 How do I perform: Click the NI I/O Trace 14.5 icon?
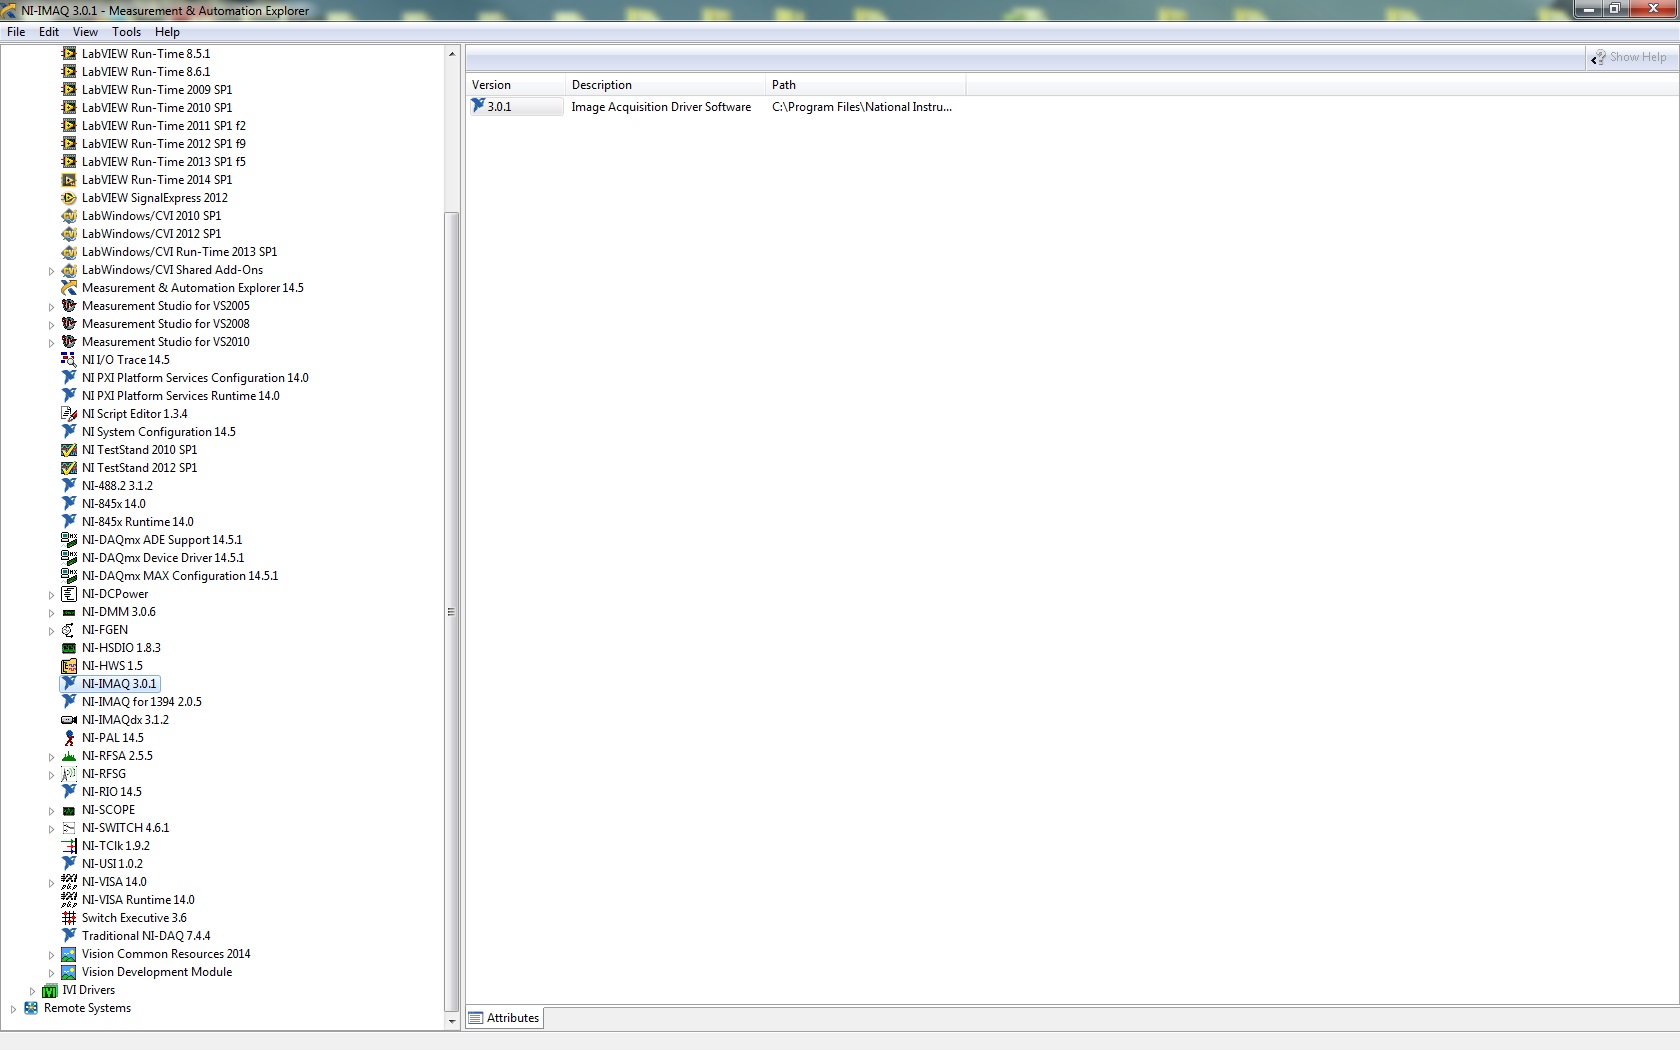click(69, 360)
